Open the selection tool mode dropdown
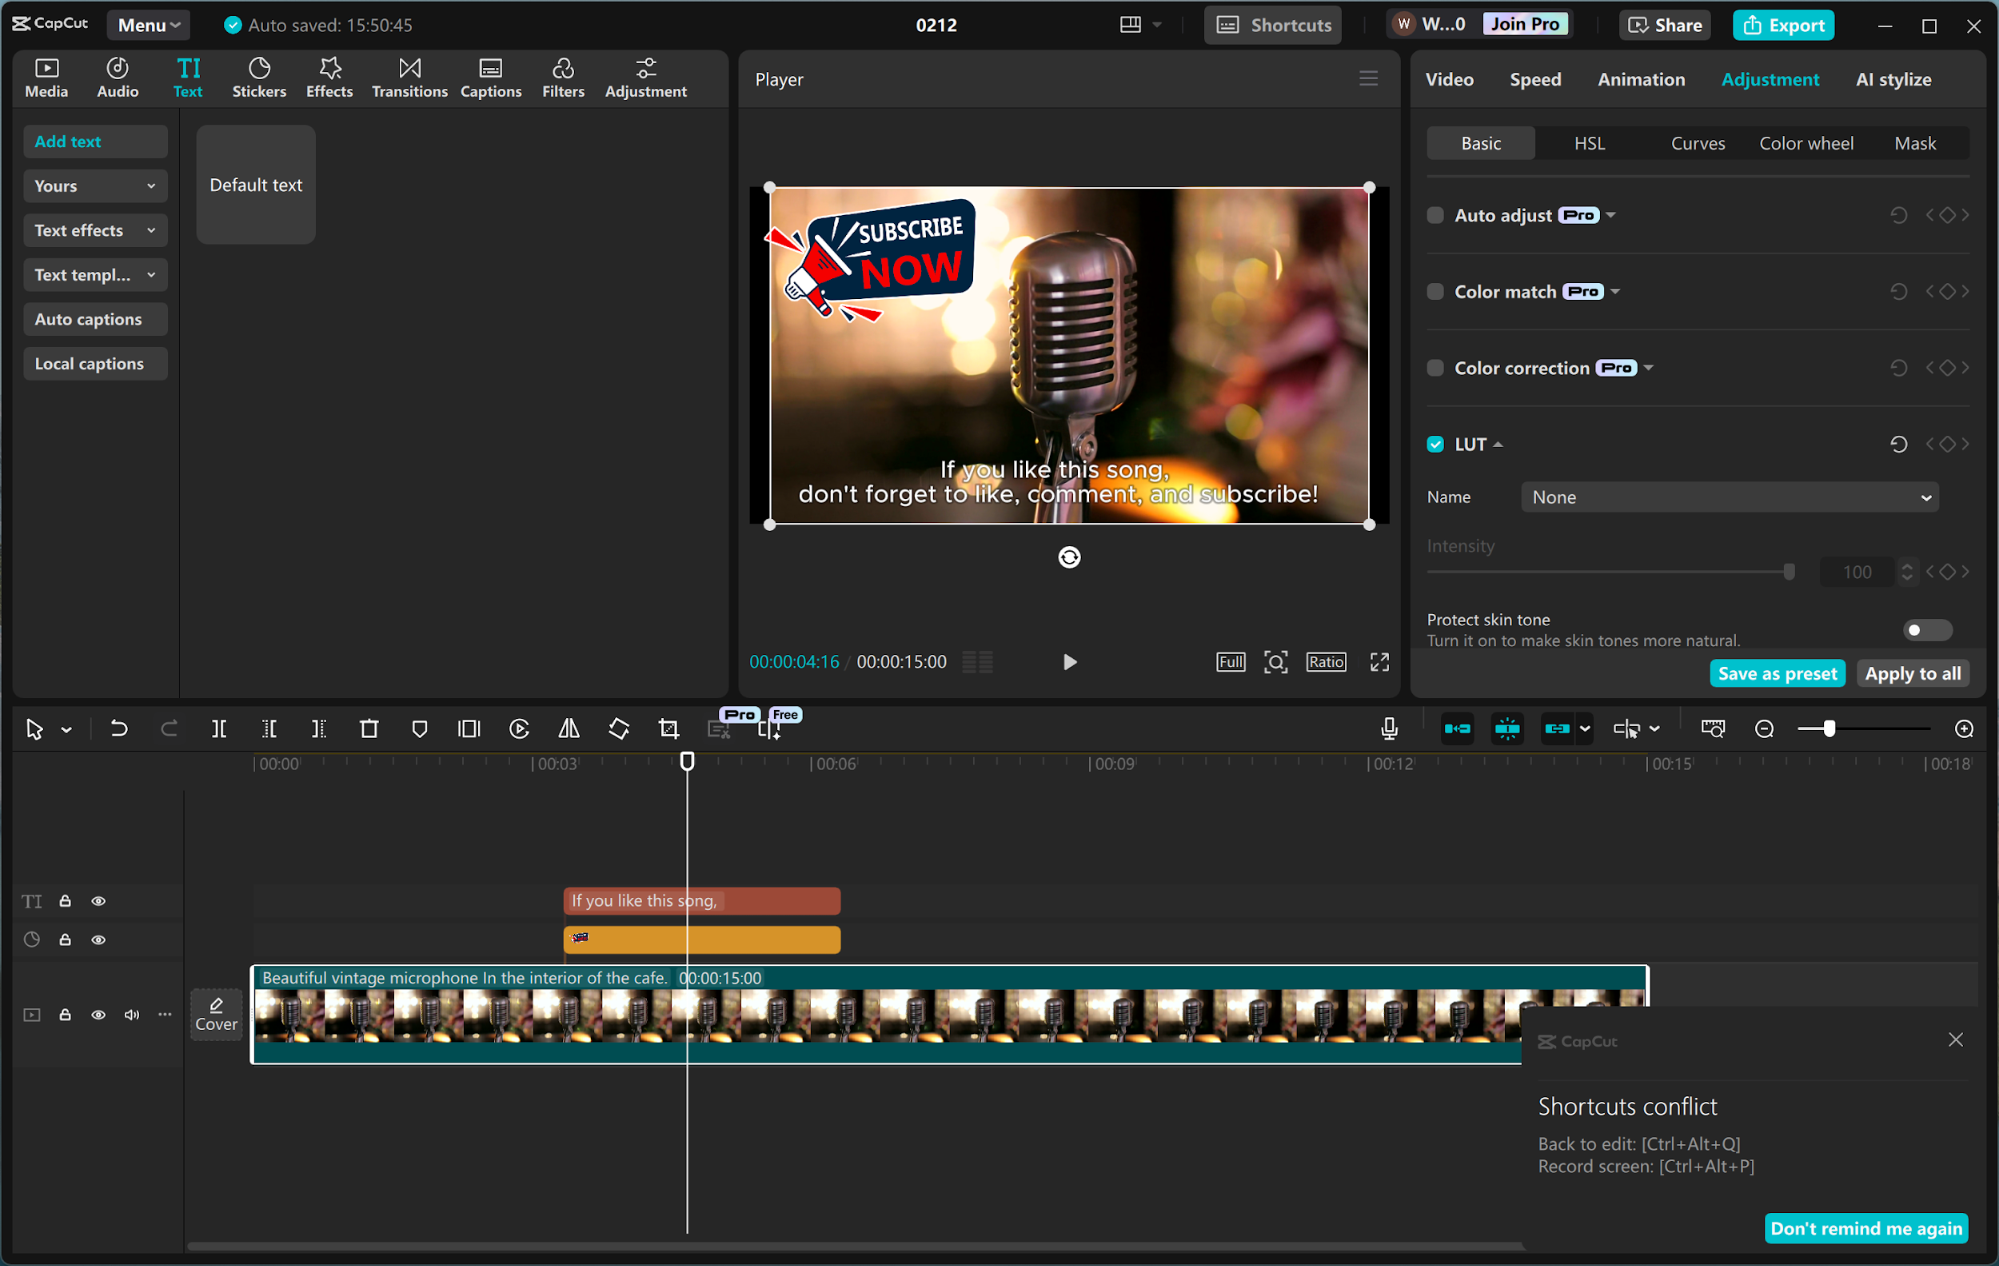This screenshot has width=1999, height=1266. point(66,730)
